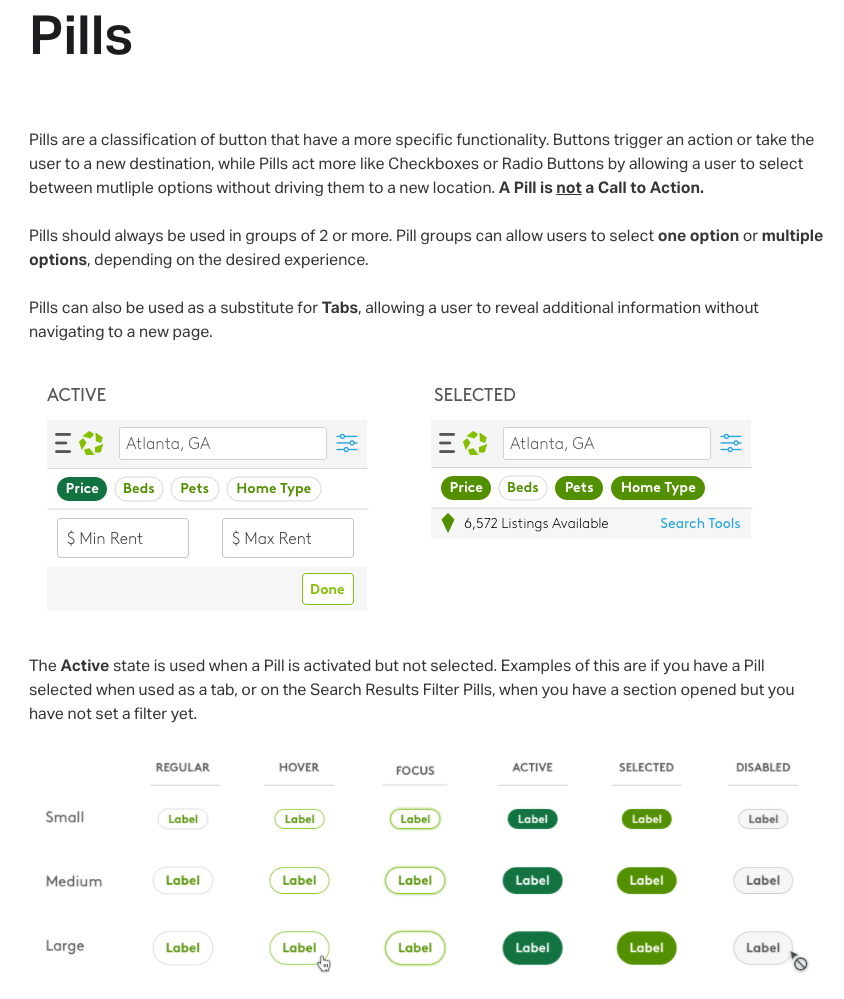Click the Done button
Viewport: 844px width, 999px height.
pyautogui.click(x=327, y=589)
